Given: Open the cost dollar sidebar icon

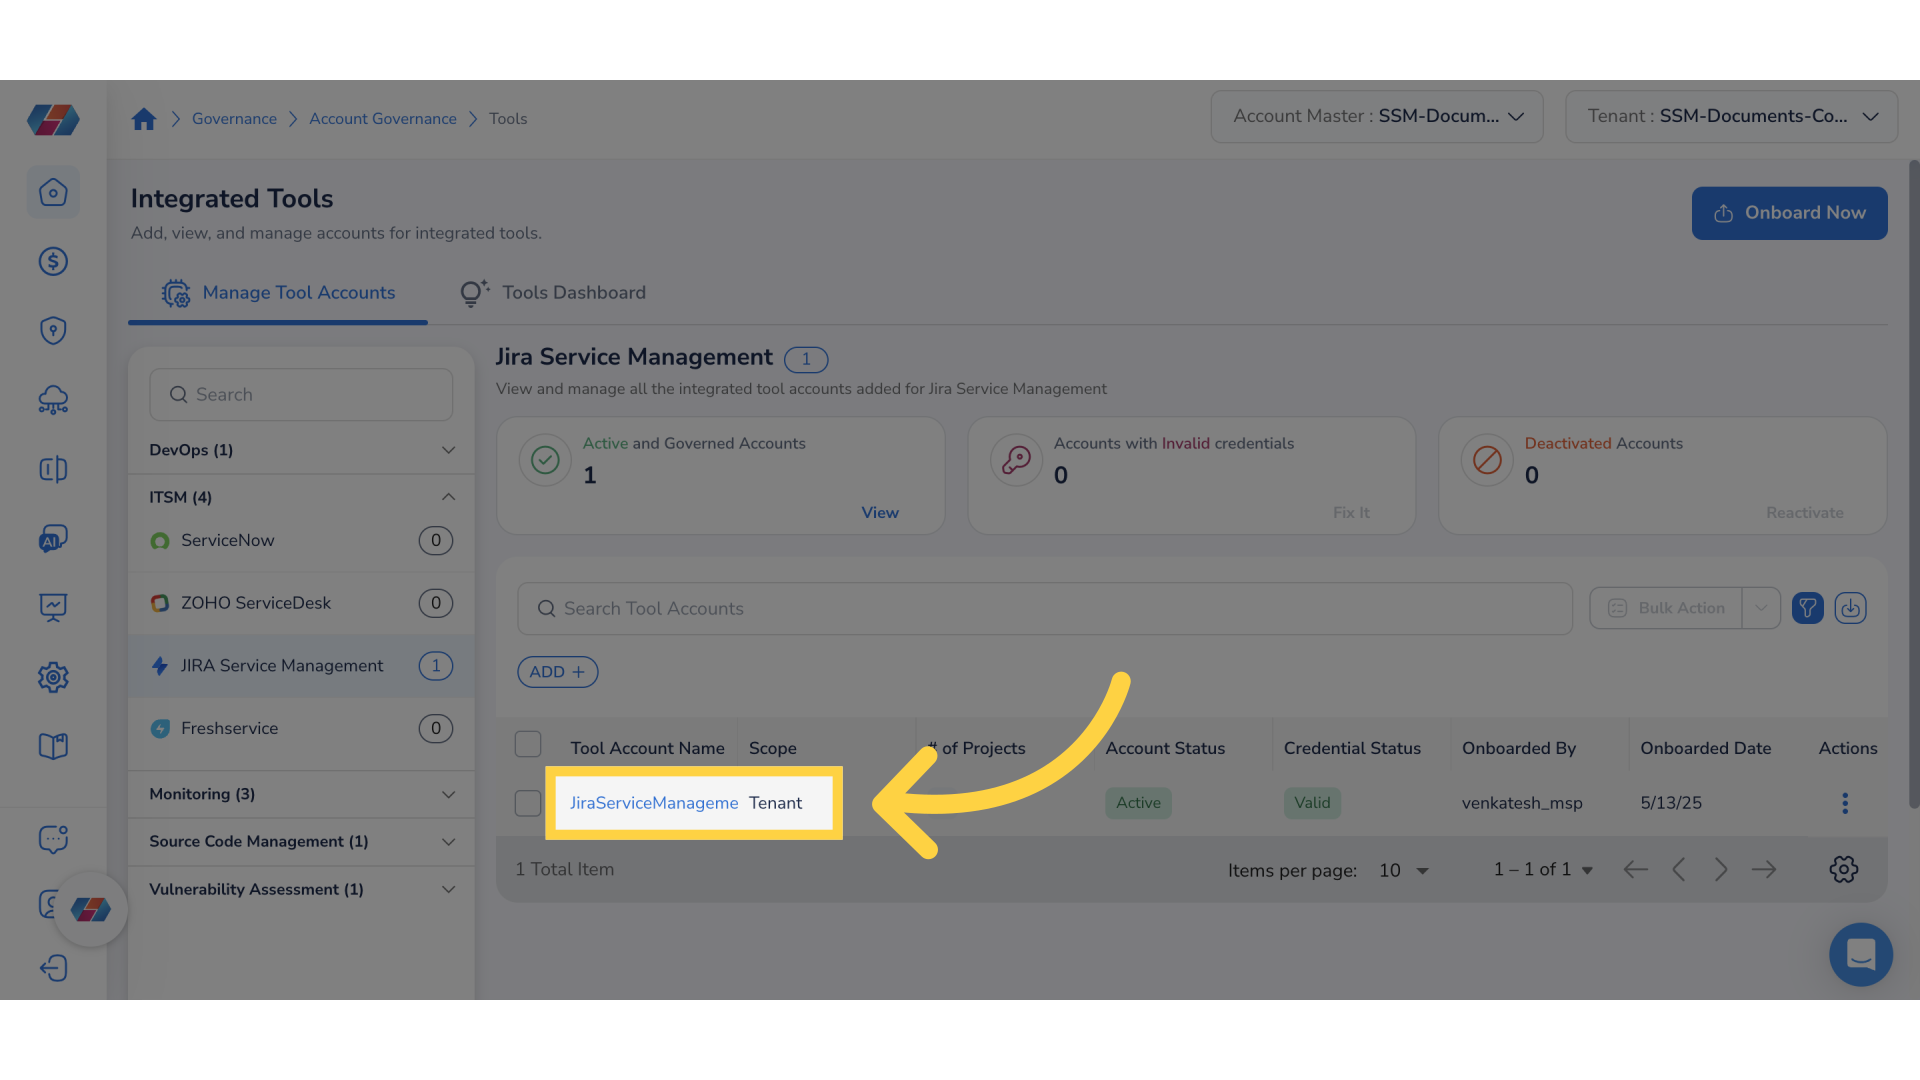Looking at the screenshot, I should tap(53, 261).
